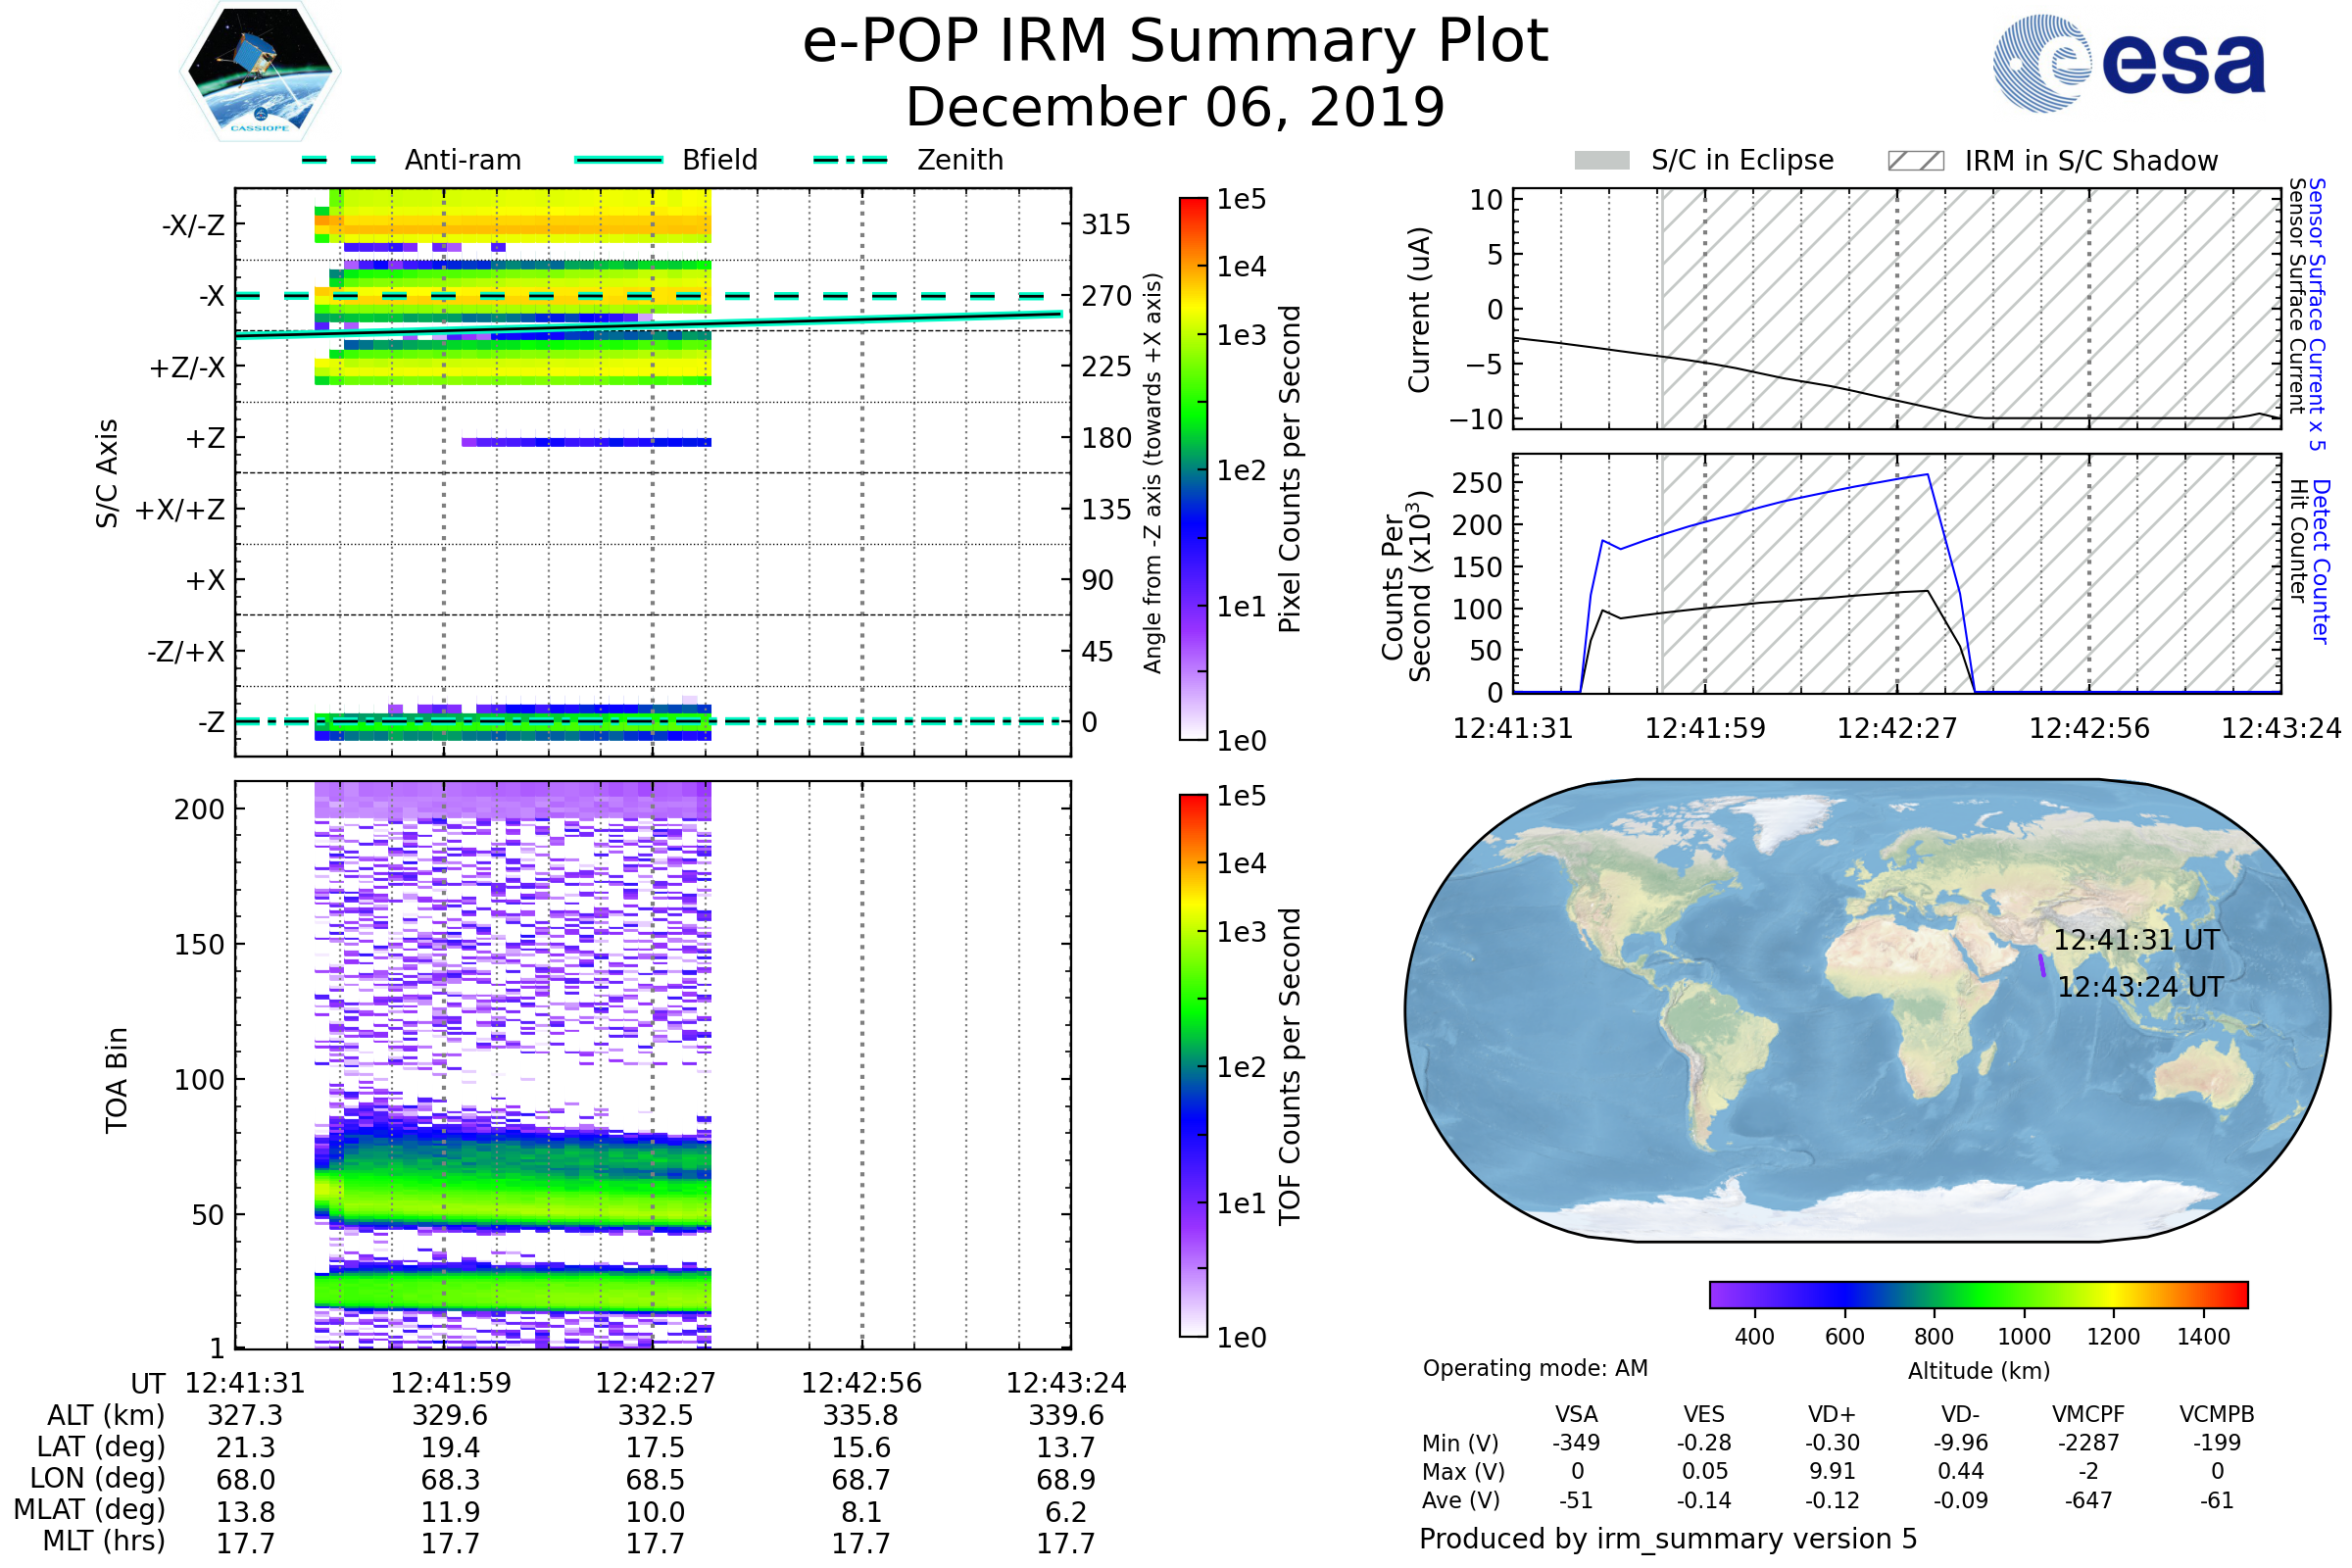2352x1568 pixels.
Task: Click the Anti-ram dashed legend line
Action: tap(339, 160)
